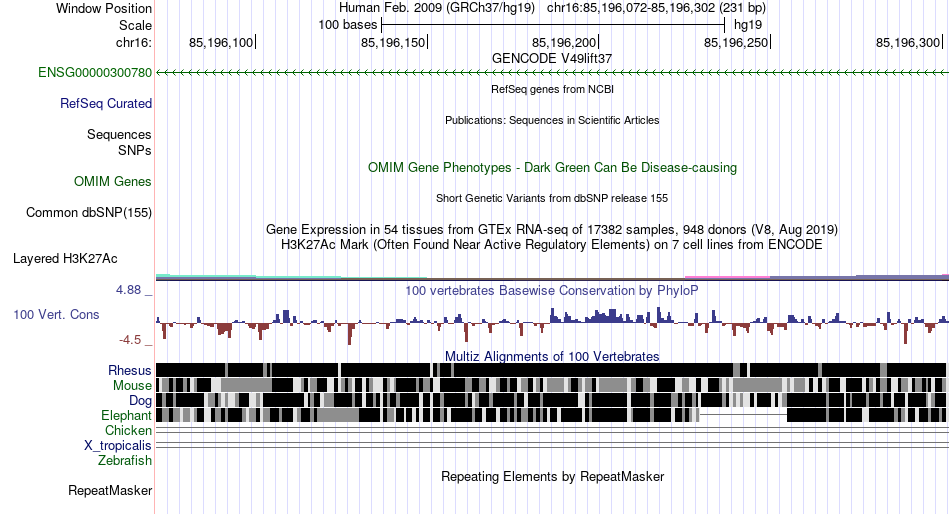Click the green ENSG00000300780 intron arrow line

[x=552, y=73]
